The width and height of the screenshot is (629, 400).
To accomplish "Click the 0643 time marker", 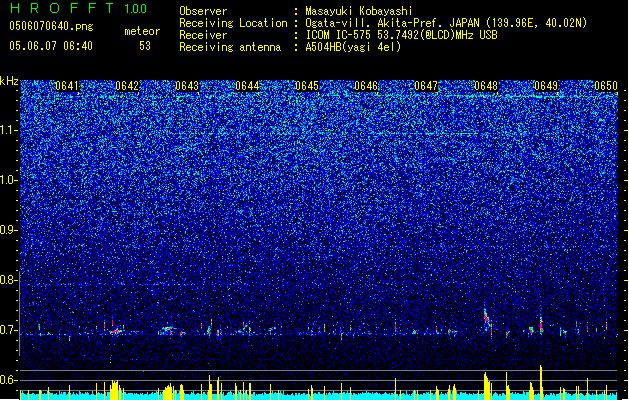I will pyautogui.click(x=187, y=86).
